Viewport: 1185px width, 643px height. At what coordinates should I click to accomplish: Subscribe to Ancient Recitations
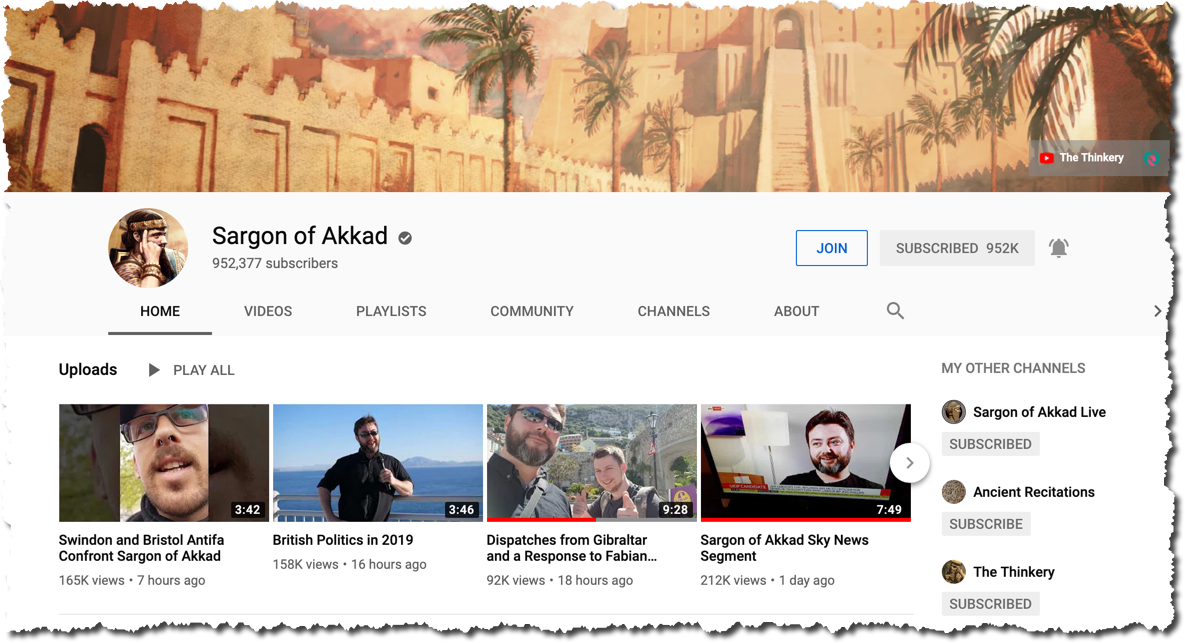[986, 524]
